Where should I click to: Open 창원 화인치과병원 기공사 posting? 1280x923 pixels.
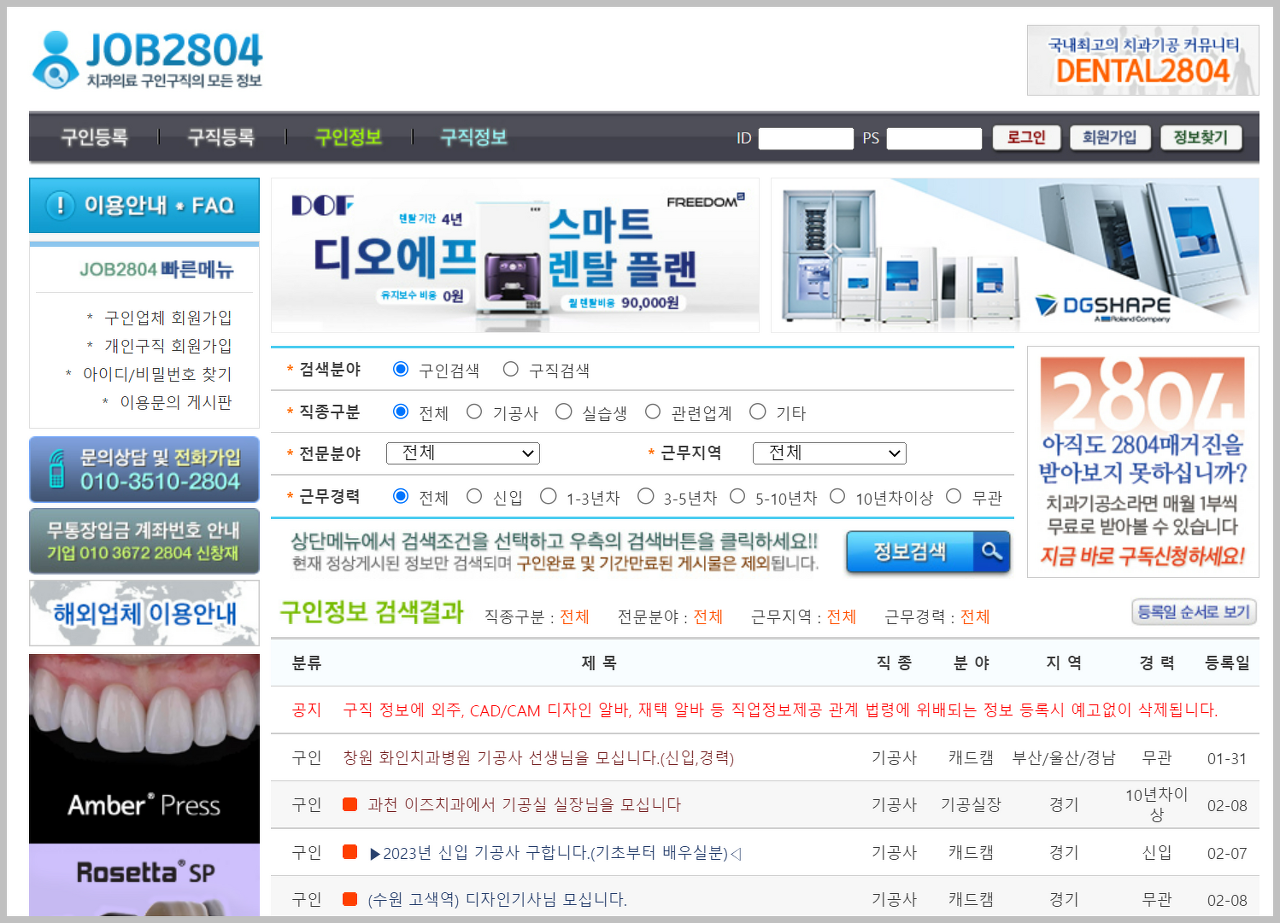coord(538,758)
